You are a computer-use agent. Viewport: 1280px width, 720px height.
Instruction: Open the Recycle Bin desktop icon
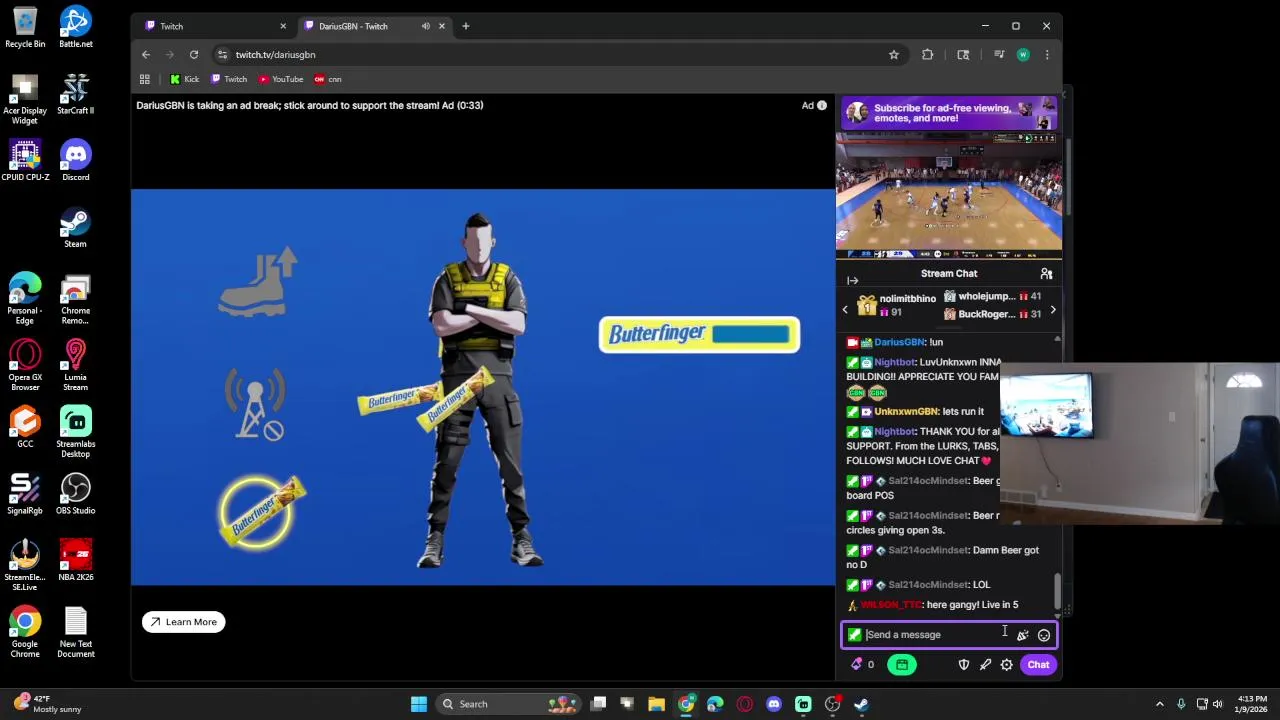pos(25,27)
